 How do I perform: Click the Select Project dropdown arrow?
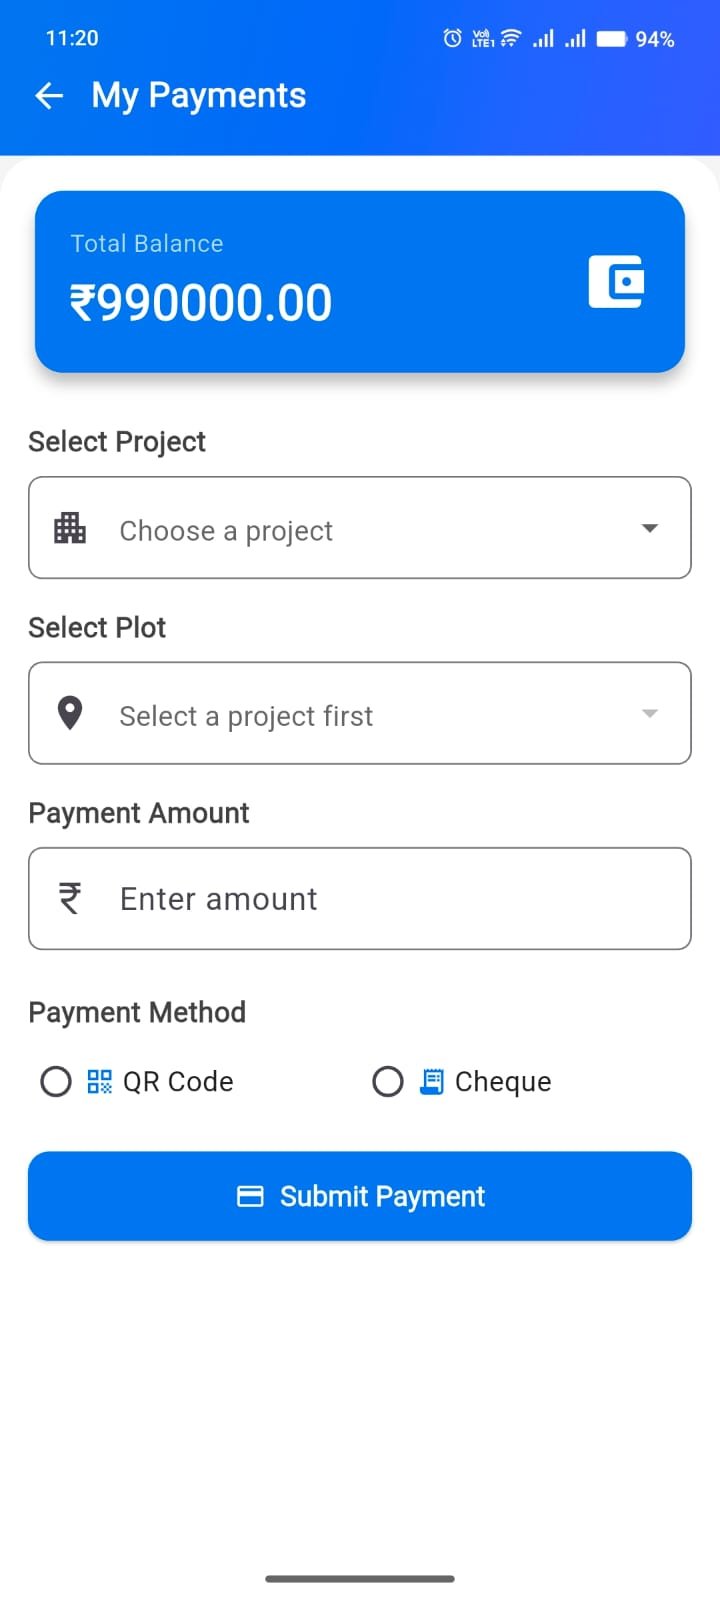point(650,528)
